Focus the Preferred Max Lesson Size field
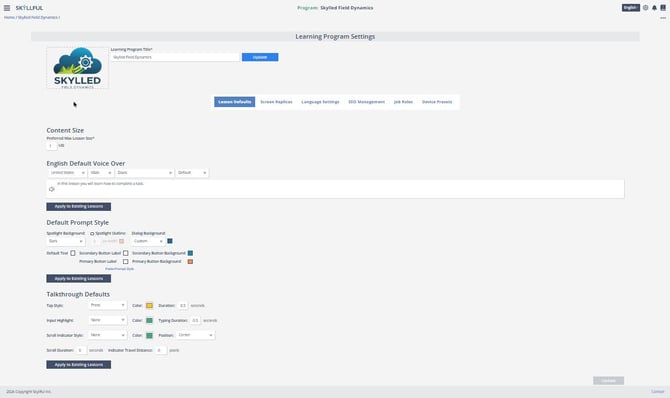670x398 pixels. (52, 146)
